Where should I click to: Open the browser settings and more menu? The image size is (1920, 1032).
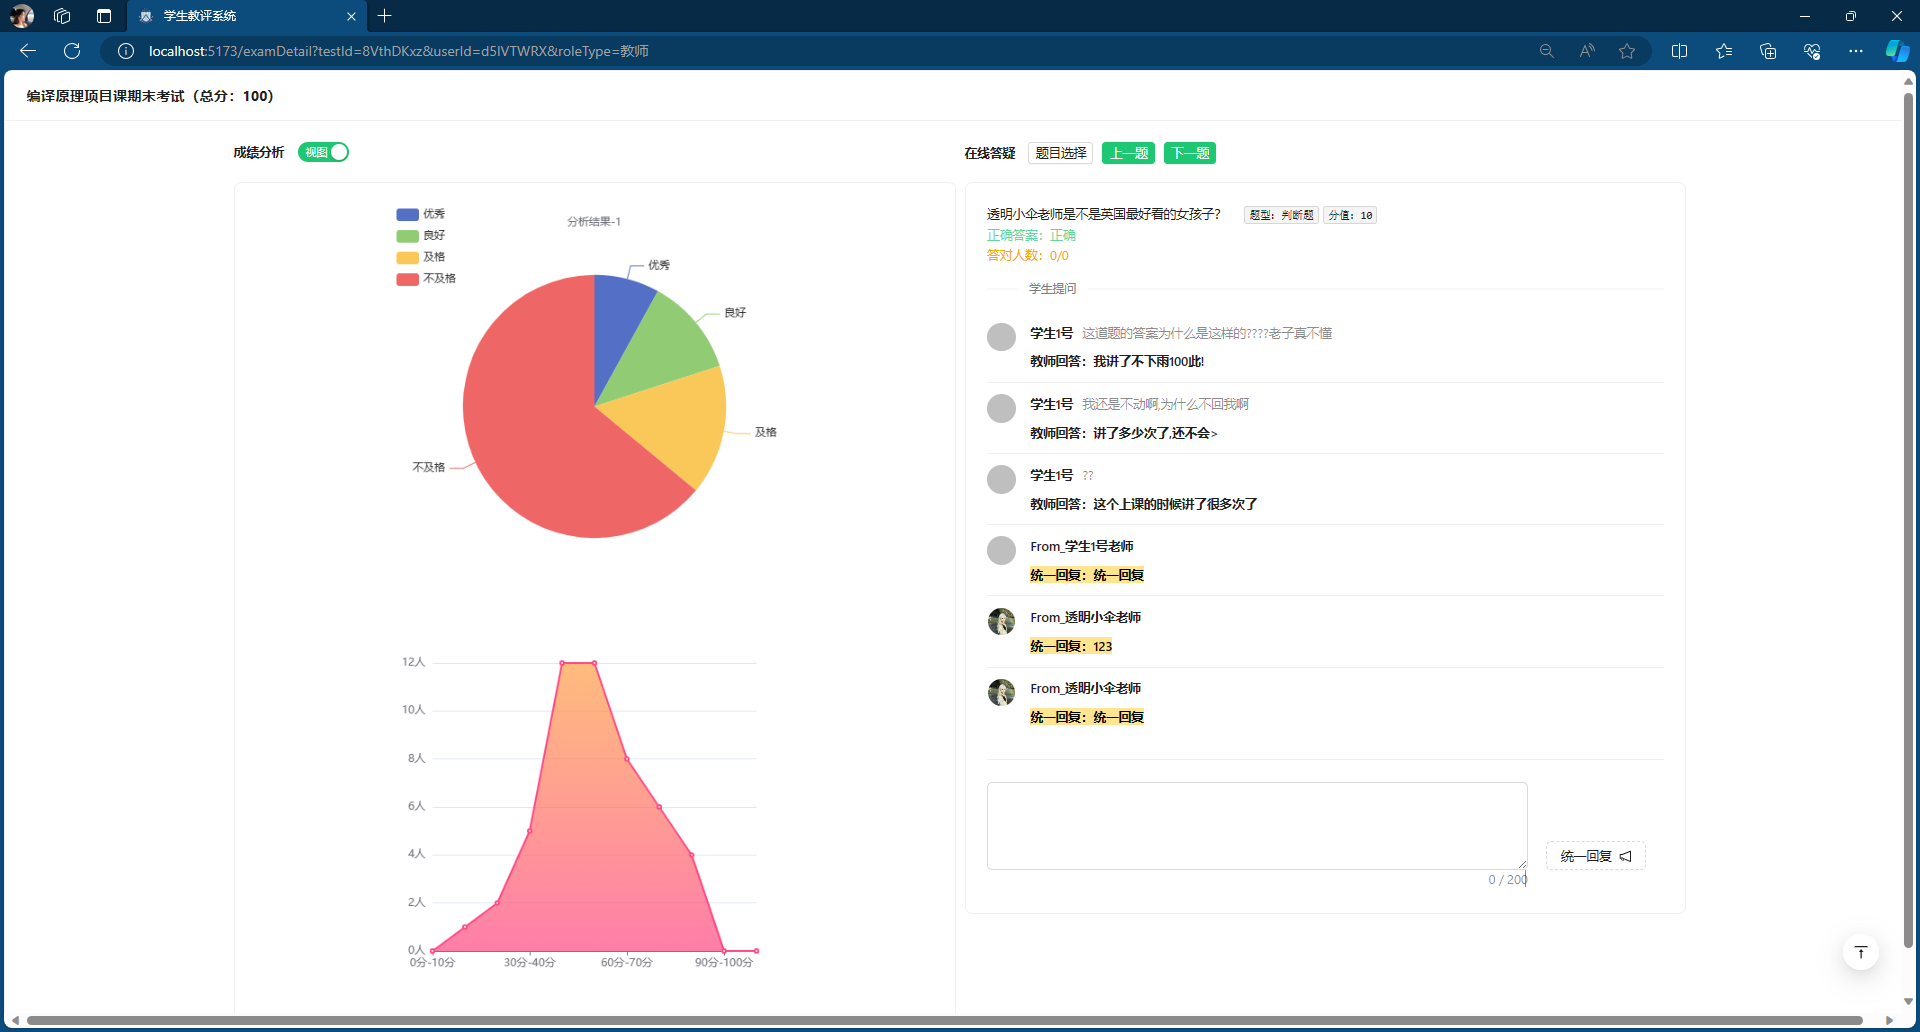(x=1856, y=51)
